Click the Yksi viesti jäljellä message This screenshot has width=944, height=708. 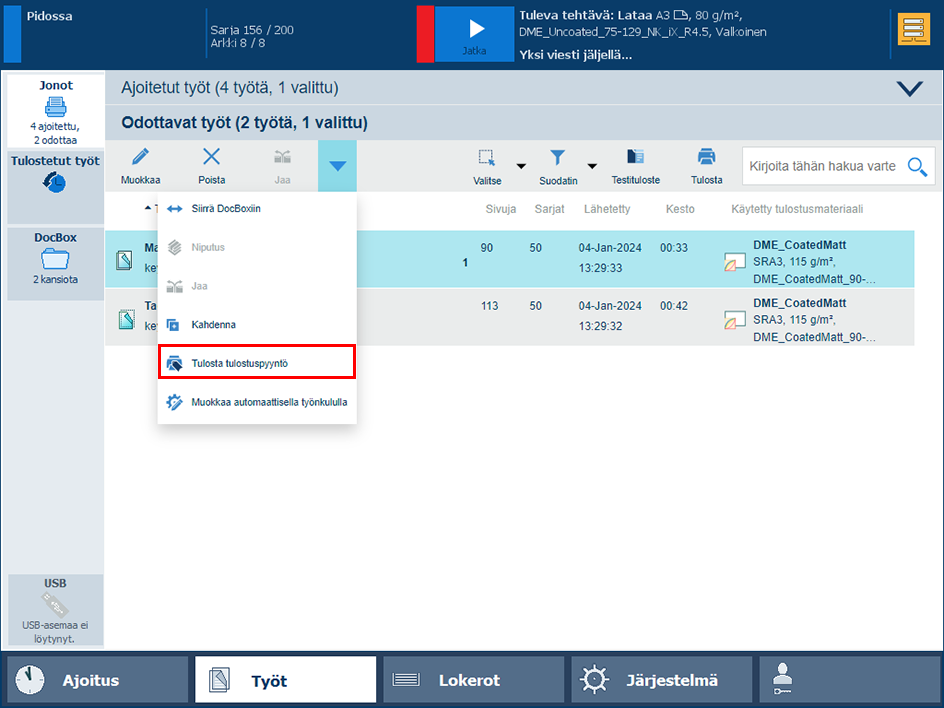576,55
